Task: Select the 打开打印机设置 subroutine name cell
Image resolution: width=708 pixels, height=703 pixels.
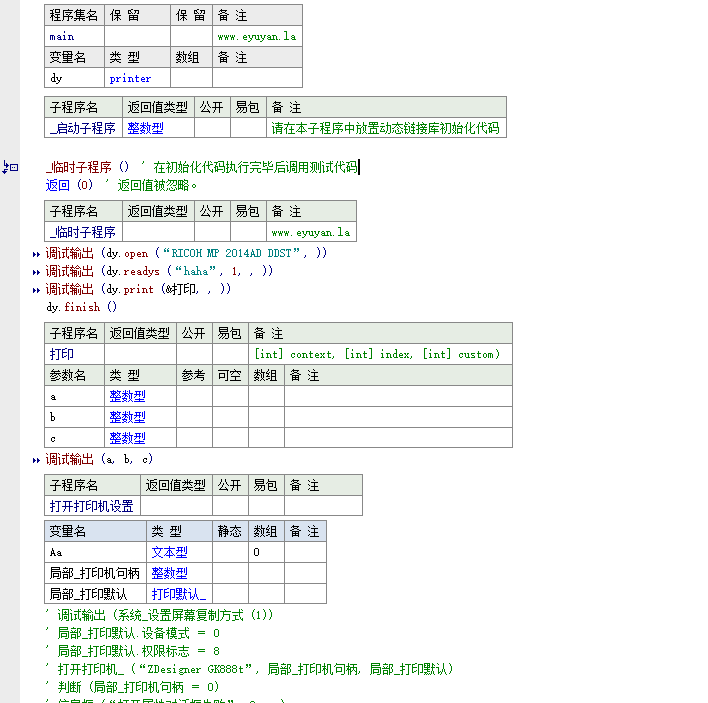Action: click(91, 506)
